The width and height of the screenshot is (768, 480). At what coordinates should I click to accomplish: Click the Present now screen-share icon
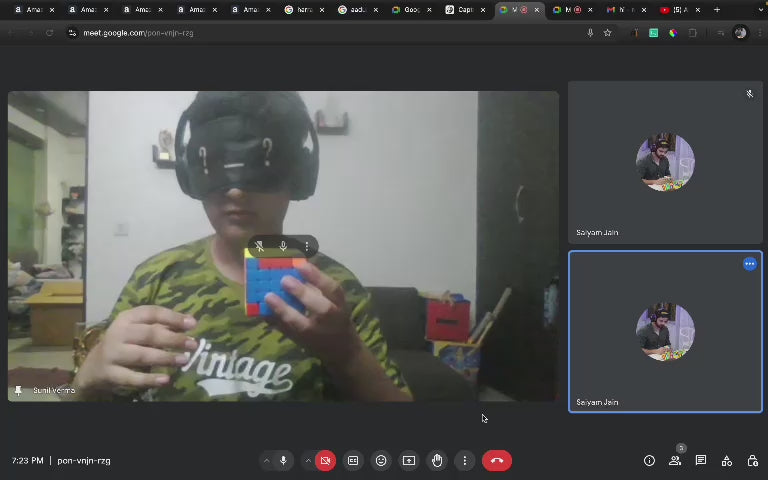pos(409,461)
